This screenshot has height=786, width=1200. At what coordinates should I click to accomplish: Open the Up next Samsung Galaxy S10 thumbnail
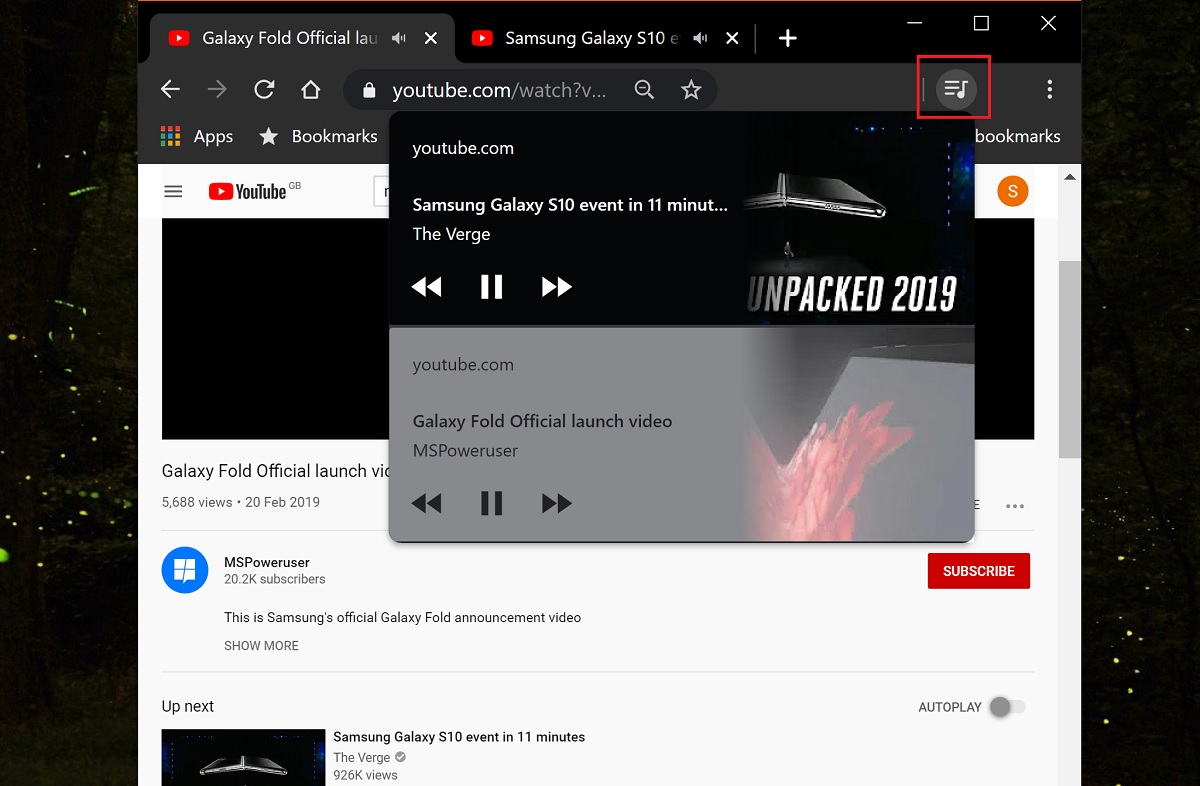tap(243, 757)
